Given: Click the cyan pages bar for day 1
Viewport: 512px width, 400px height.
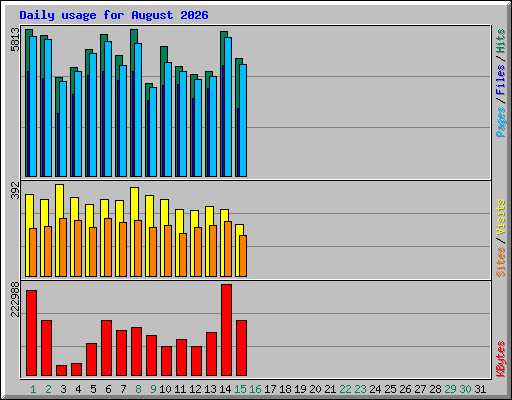Looking at the screenshot, I should pyautogui.click(x=33, y=106).
